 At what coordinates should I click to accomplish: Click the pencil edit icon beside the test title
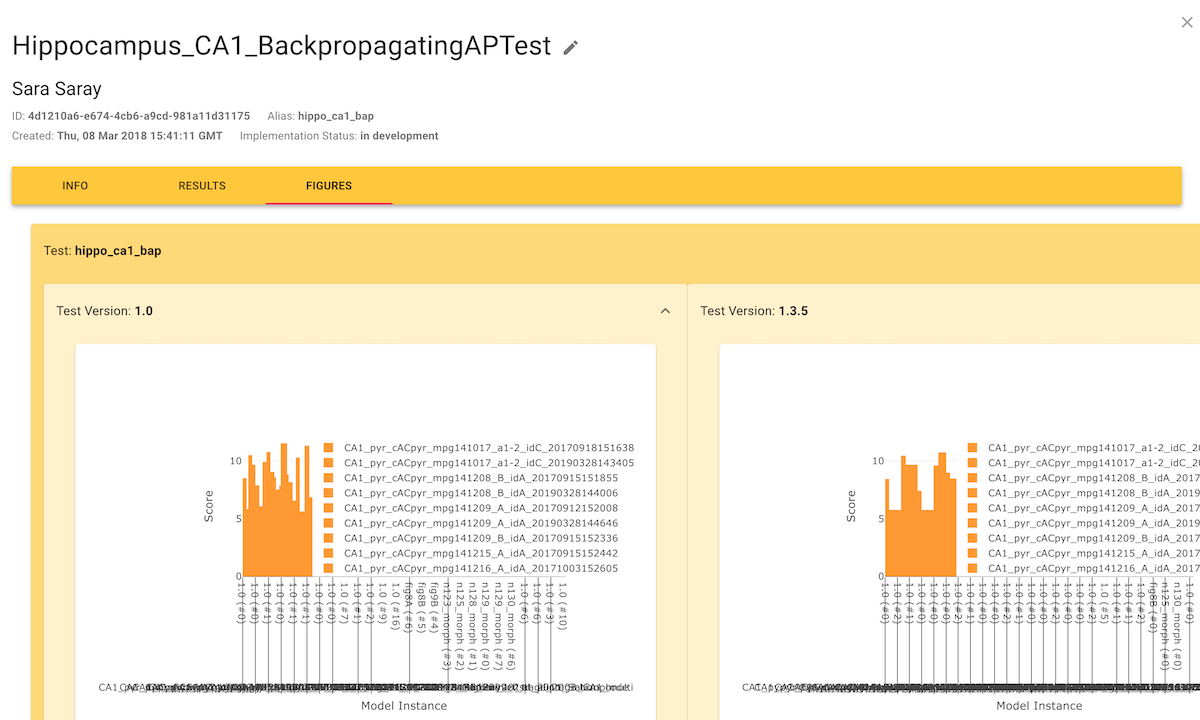coord(571,48)
